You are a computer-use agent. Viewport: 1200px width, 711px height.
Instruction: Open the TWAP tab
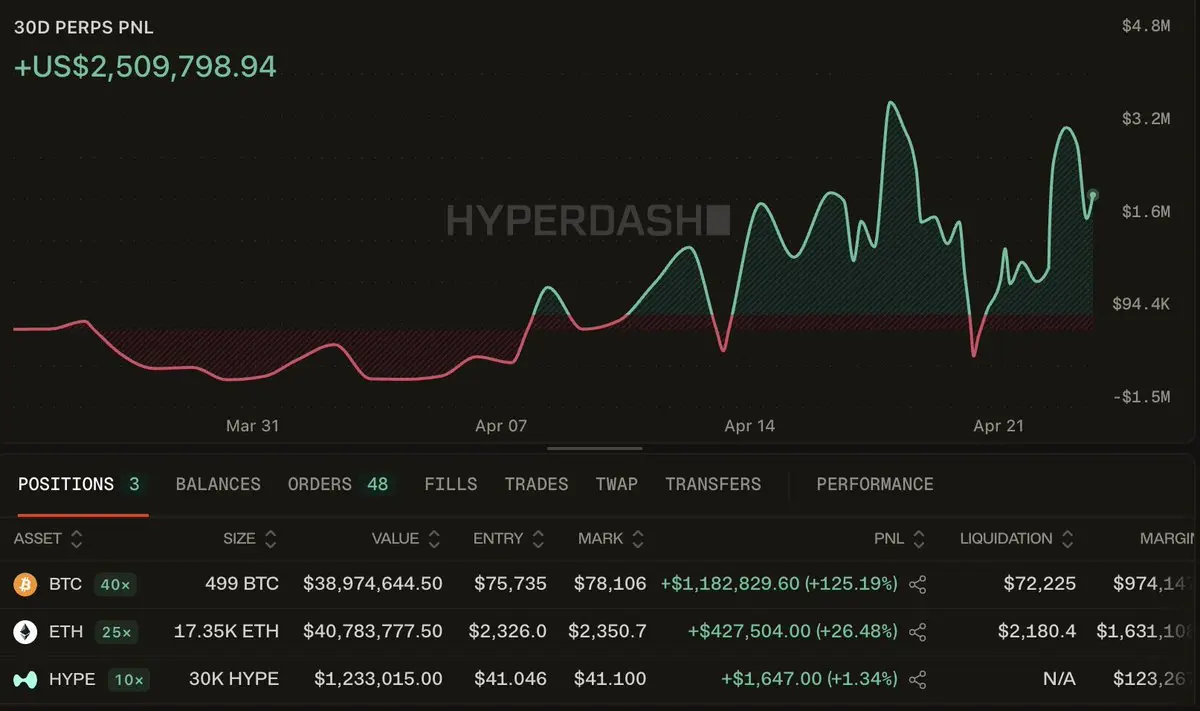click(616, 484)
